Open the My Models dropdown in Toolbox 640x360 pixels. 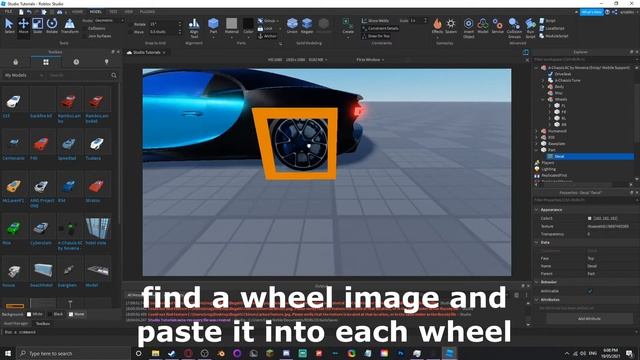click(24, 75)
